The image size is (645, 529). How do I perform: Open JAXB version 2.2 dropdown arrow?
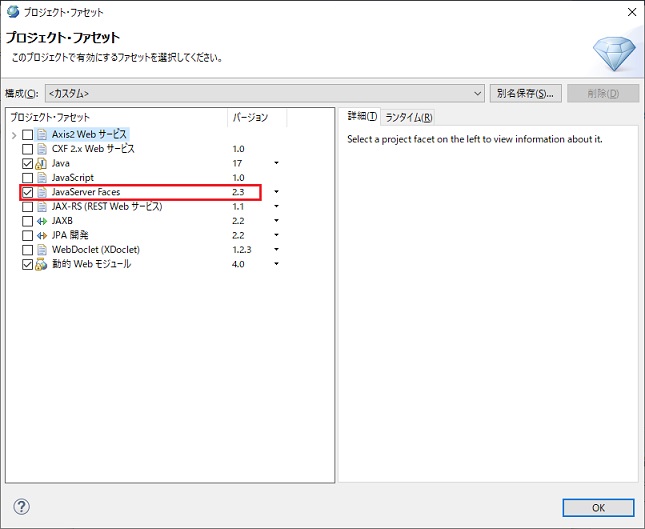click(276, 221)
